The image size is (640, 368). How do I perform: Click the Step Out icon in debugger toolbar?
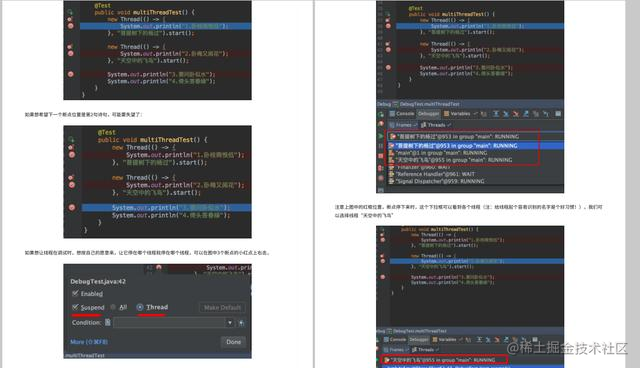[526, 114]
